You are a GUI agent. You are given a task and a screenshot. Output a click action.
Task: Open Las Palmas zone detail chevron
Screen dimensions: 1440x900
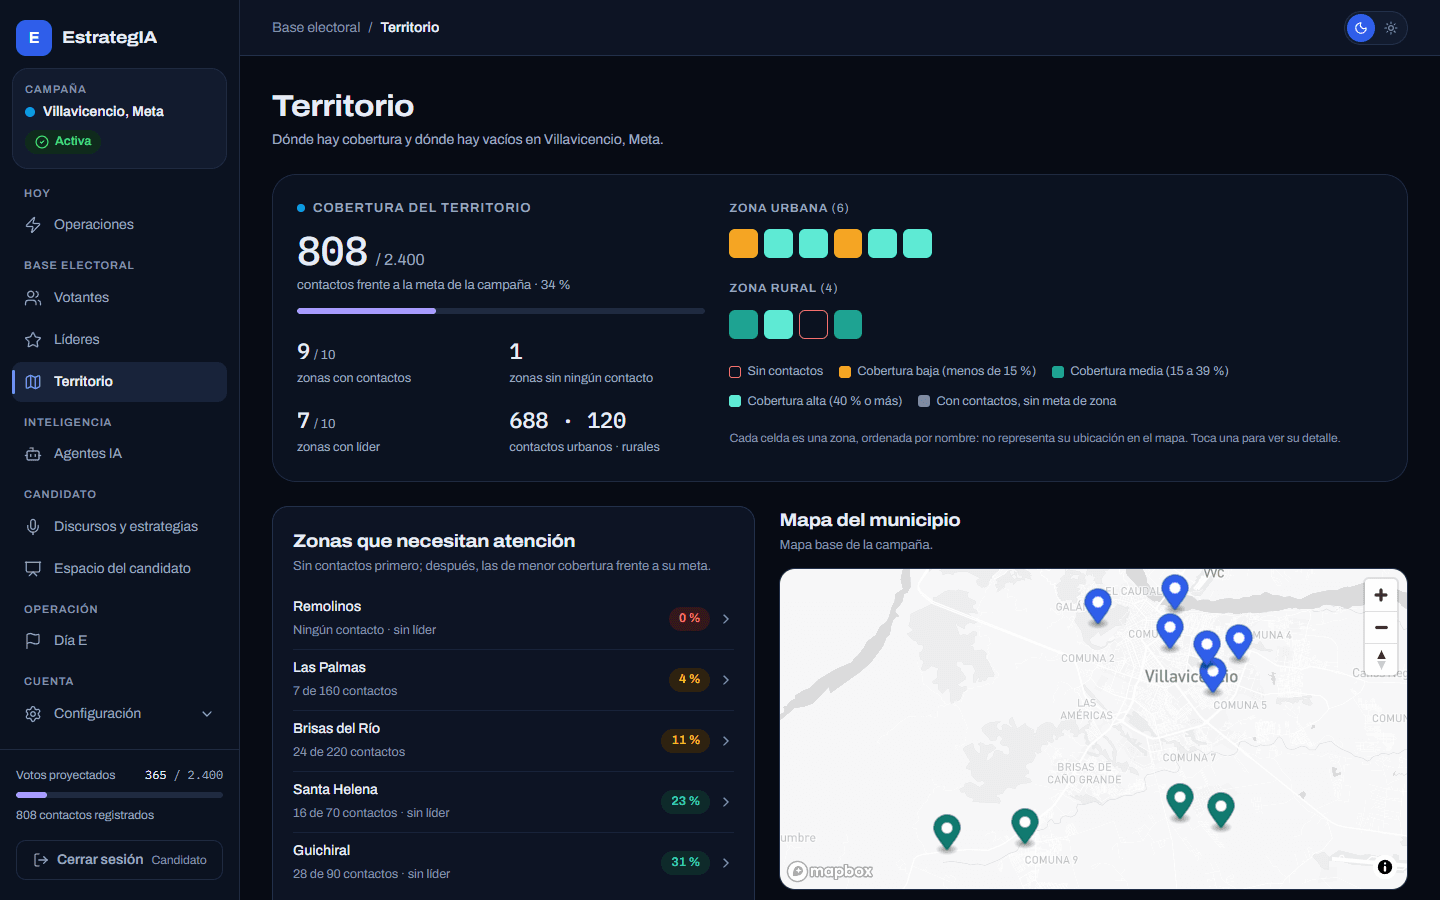tap(726, 680)
